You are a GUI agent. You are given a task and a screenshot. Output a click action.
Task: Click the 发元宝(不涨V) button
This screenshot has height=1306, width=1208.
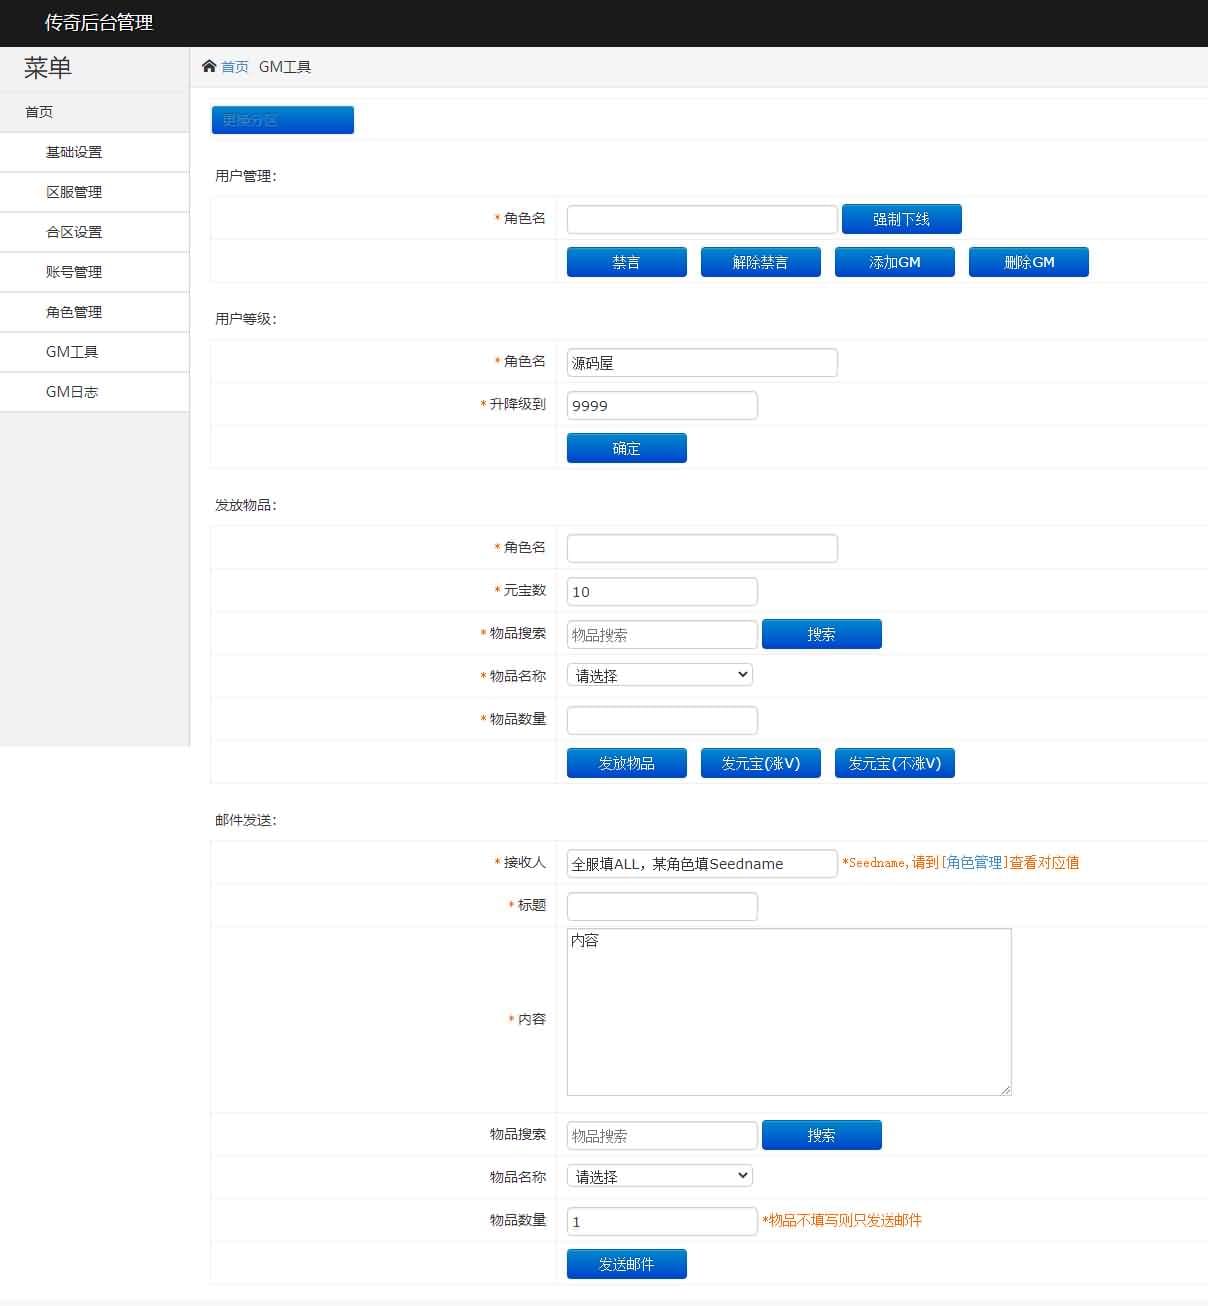coord(894,762)
